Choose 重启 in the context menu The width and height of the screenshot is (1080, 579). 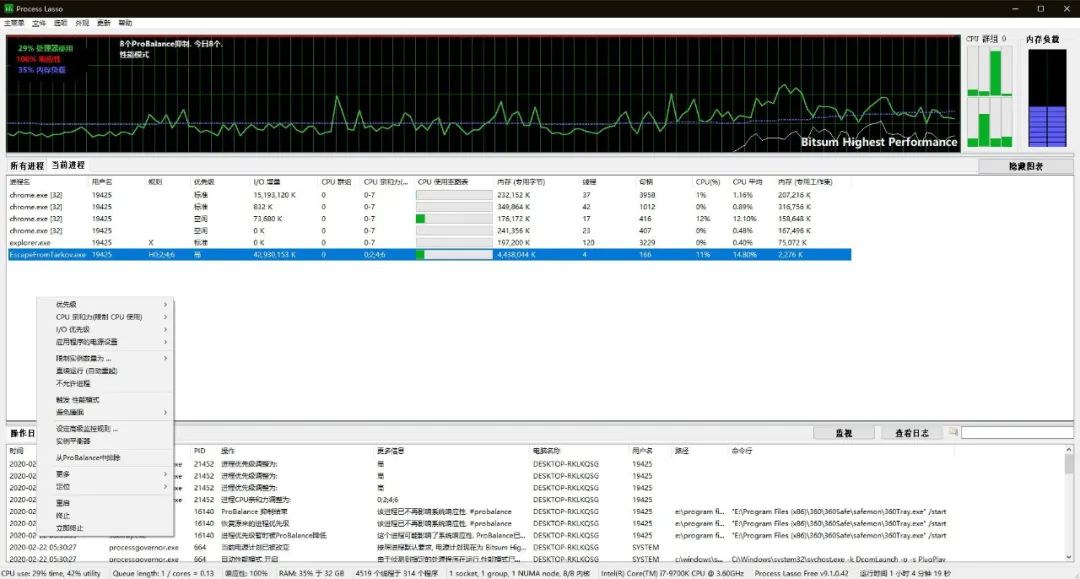(105, 503)
